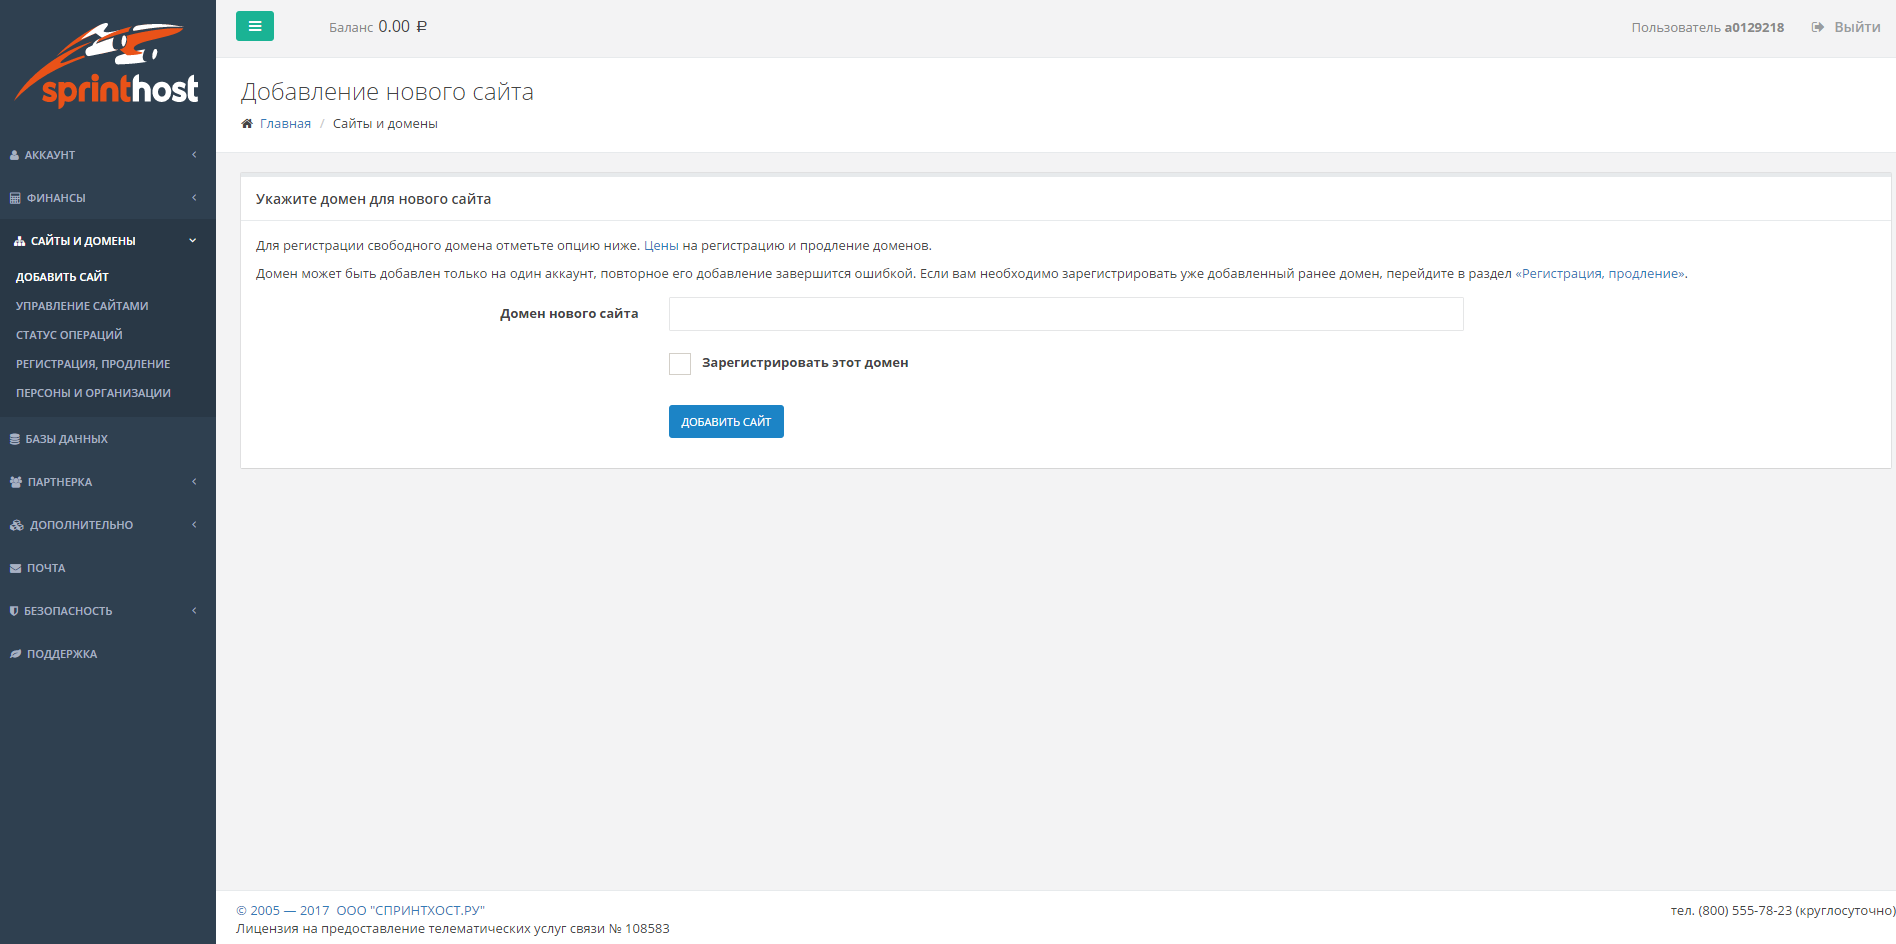The width and height of the screenshot is (1896, 944).
Task: Expand the АККАУНТ menu chevron
Action: pos(194,155)
